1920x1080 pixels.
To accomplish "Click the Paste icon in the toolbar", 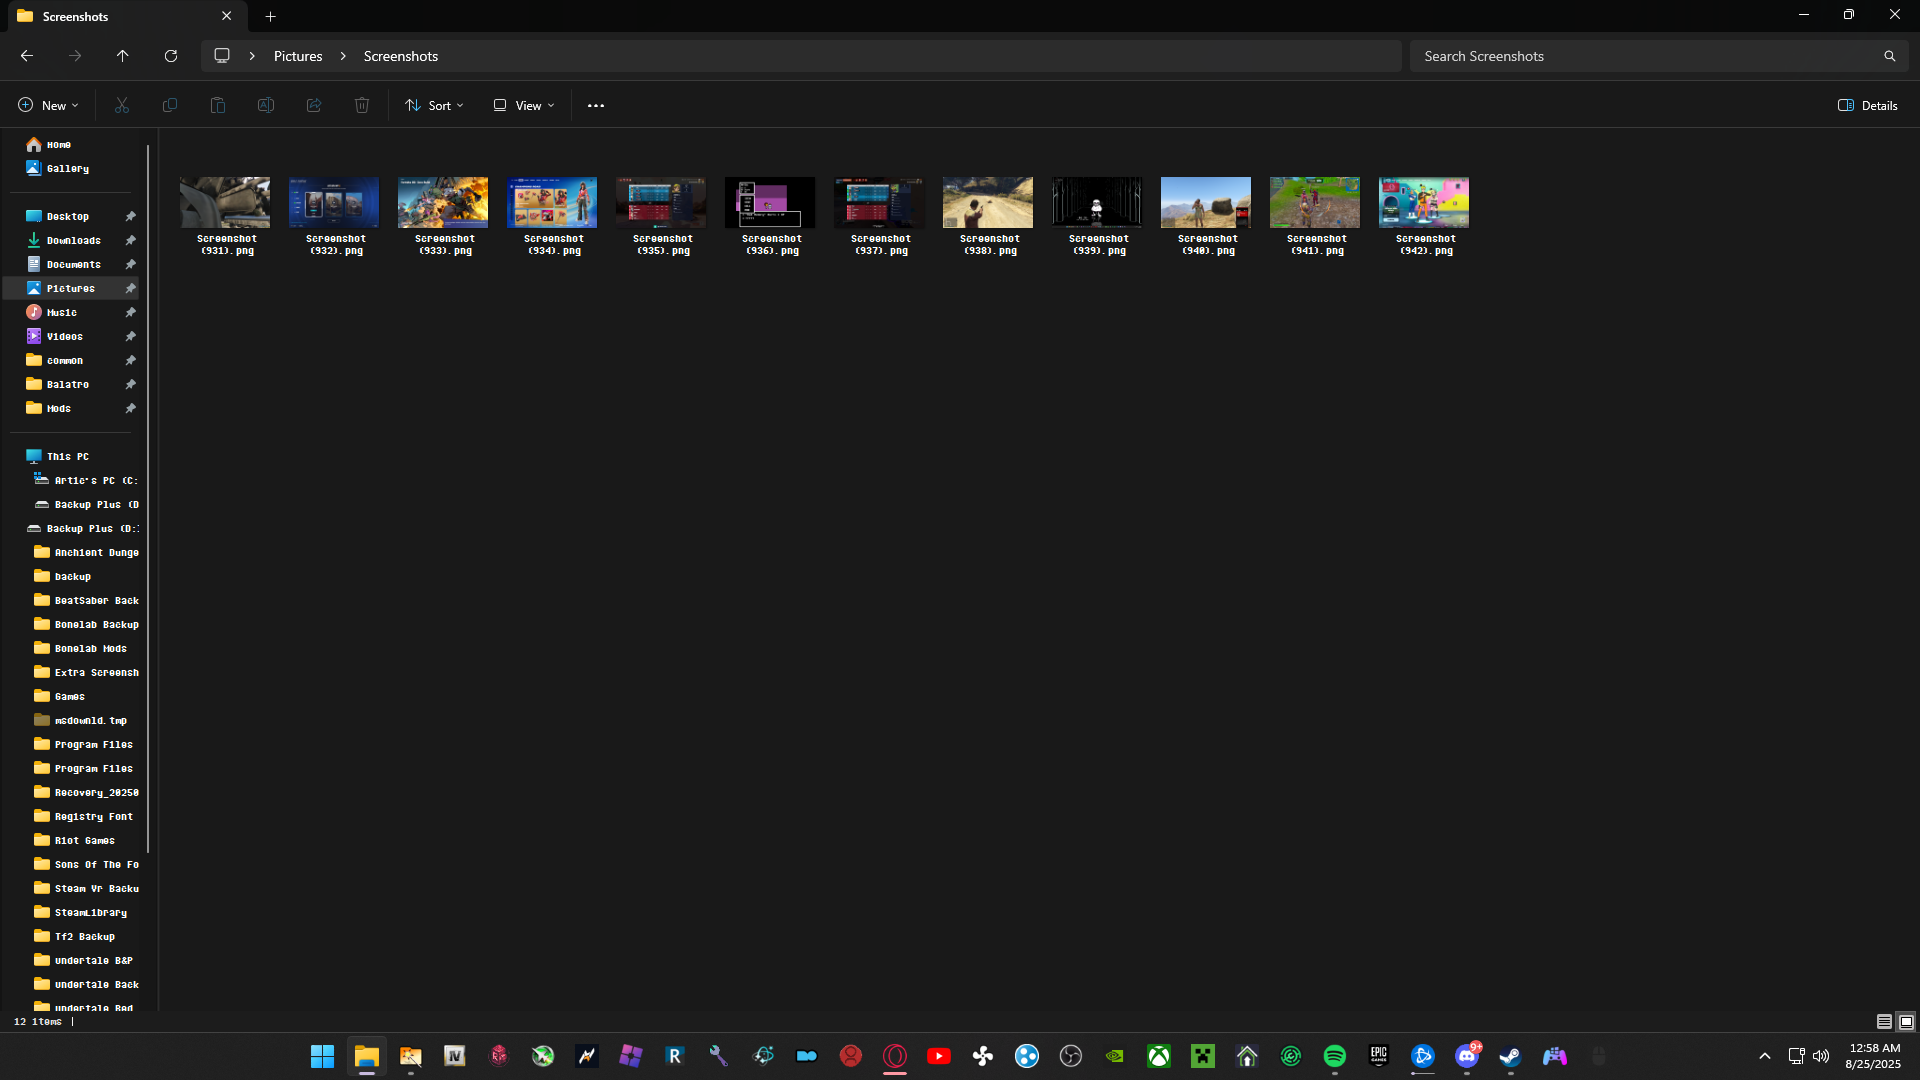I will point(217,105).
